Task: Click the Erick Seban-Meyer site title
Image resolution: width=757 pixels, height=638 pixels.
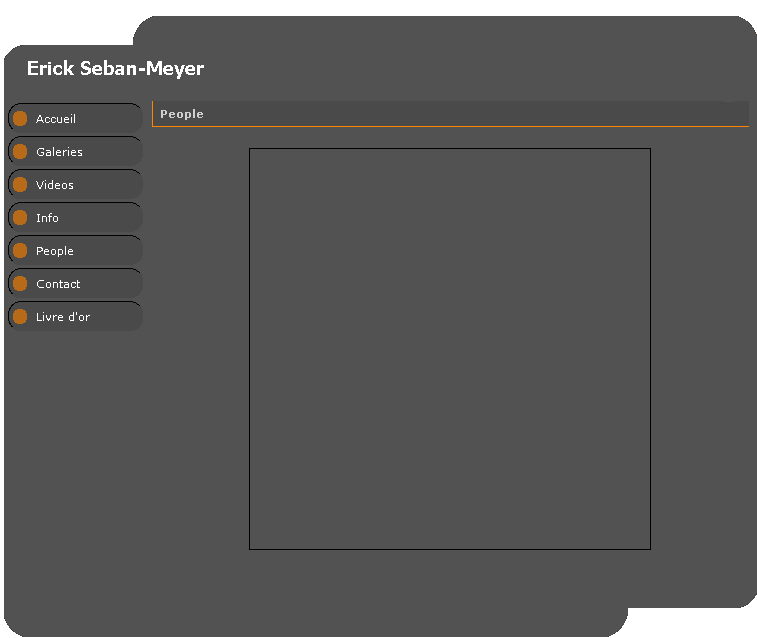Action: pos(115,69)
